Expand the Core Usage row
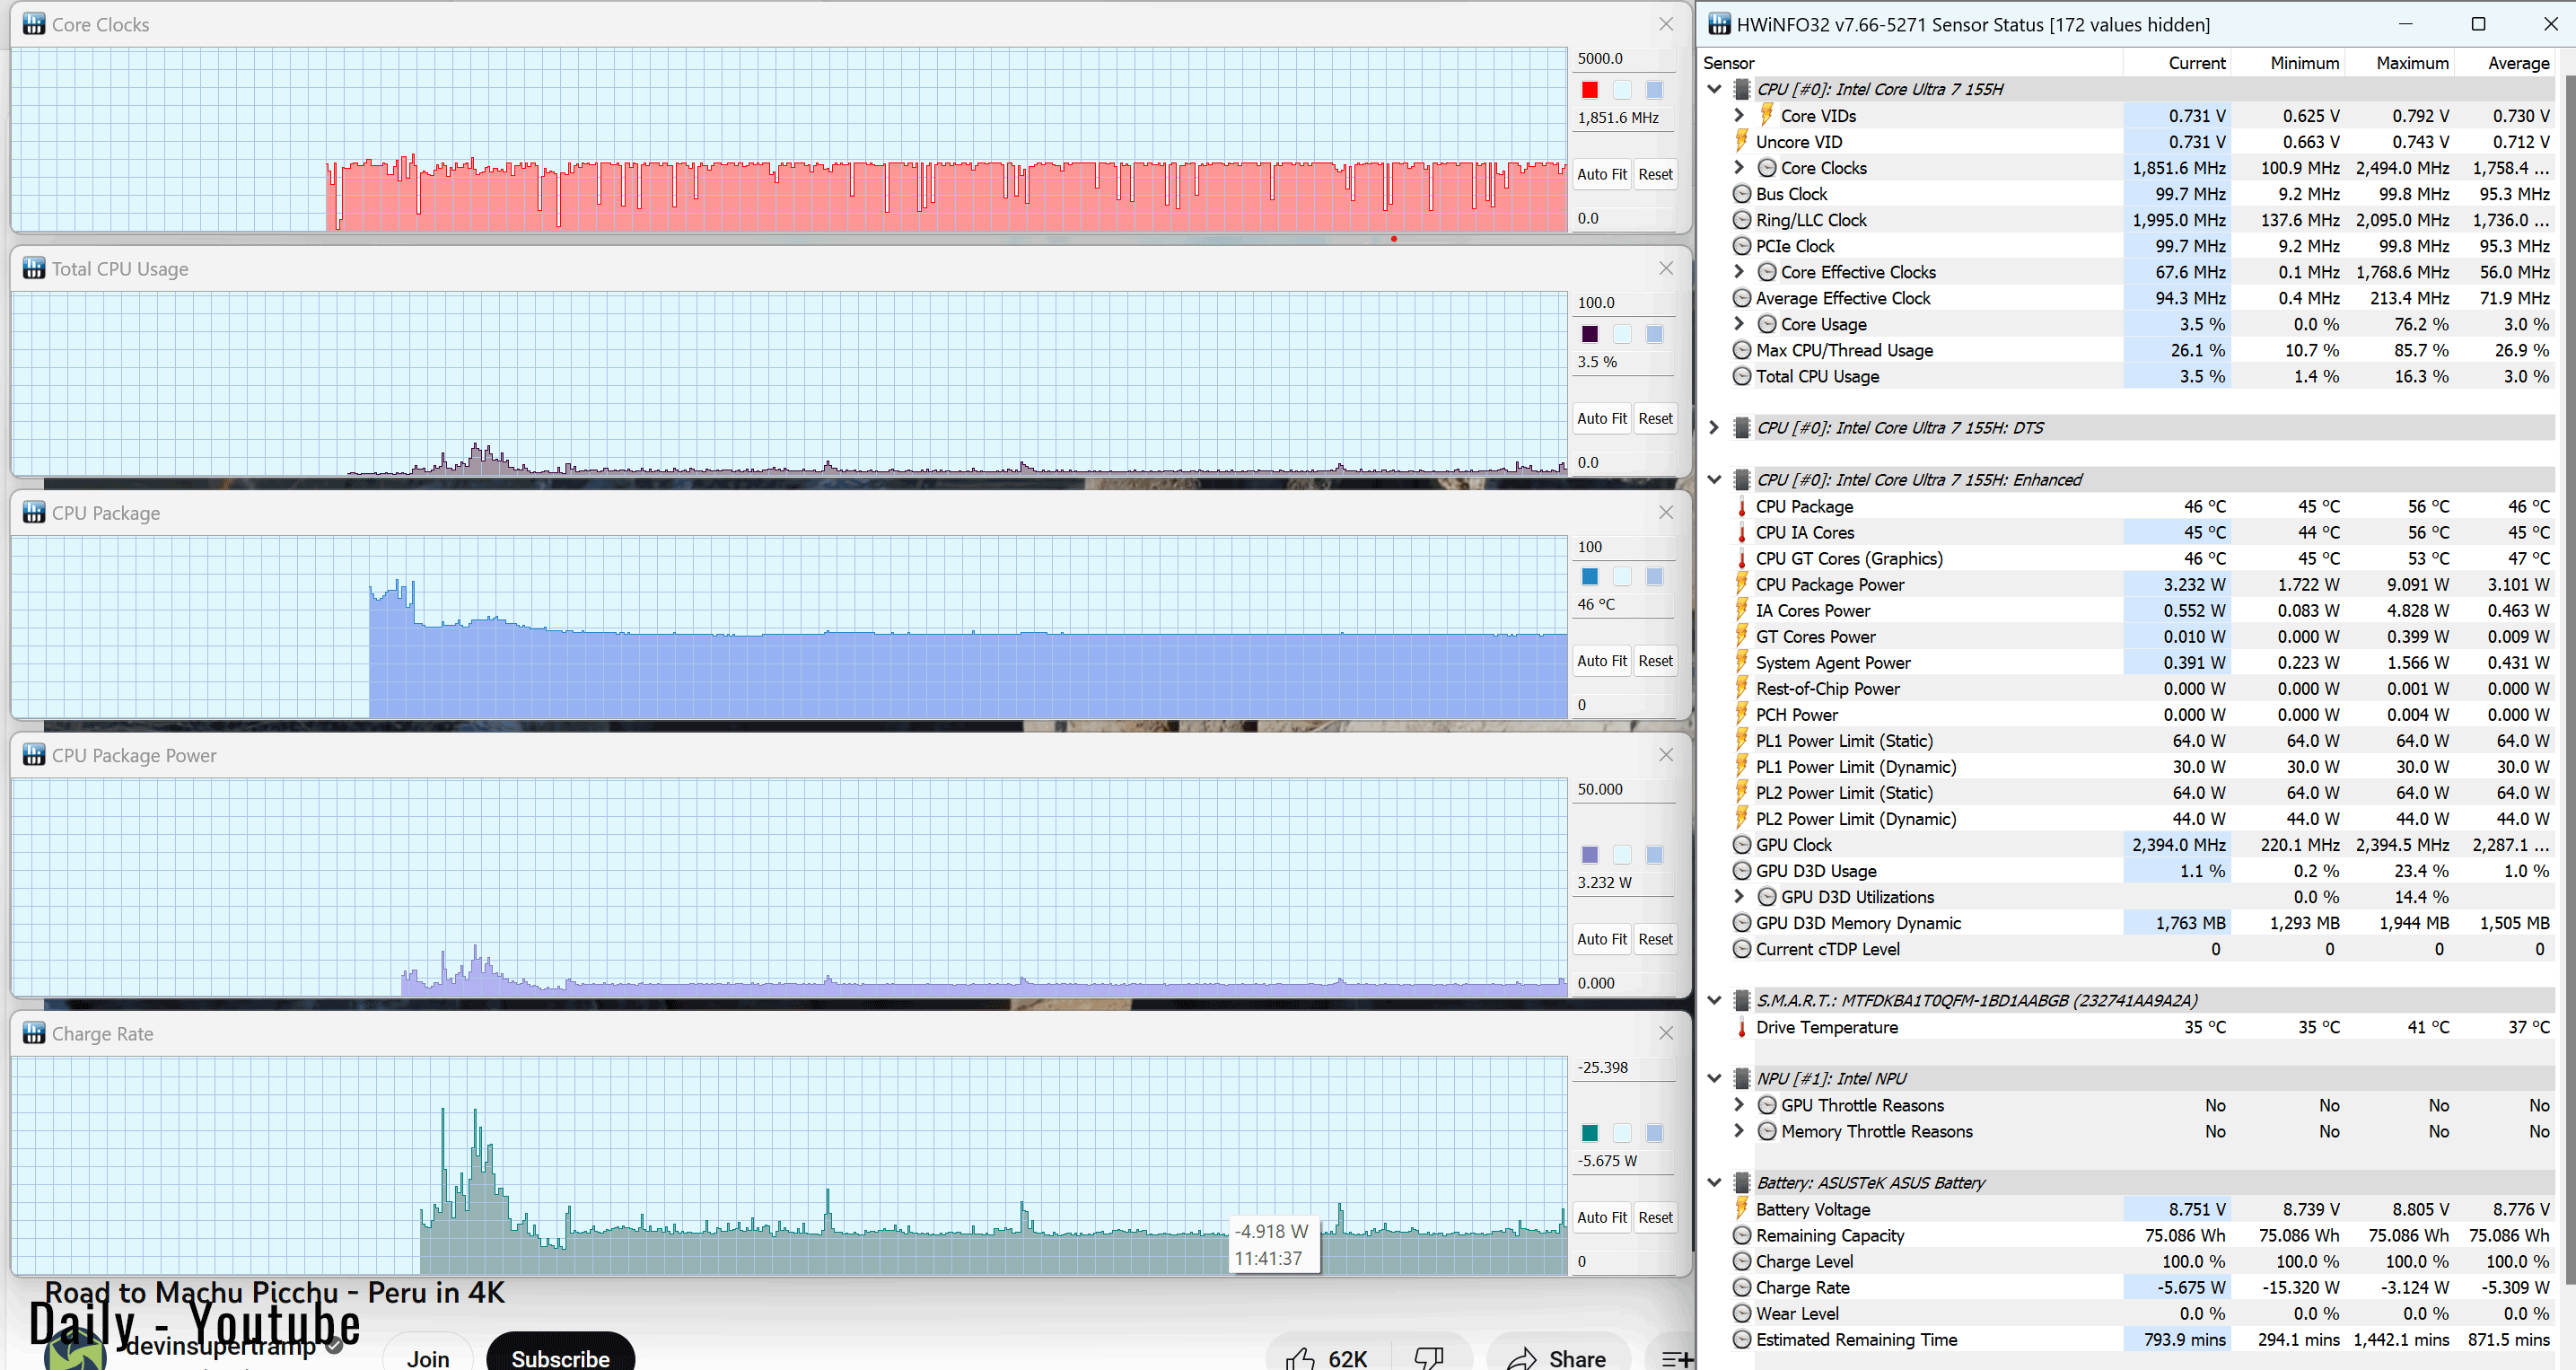 (x=1739, y=323)
